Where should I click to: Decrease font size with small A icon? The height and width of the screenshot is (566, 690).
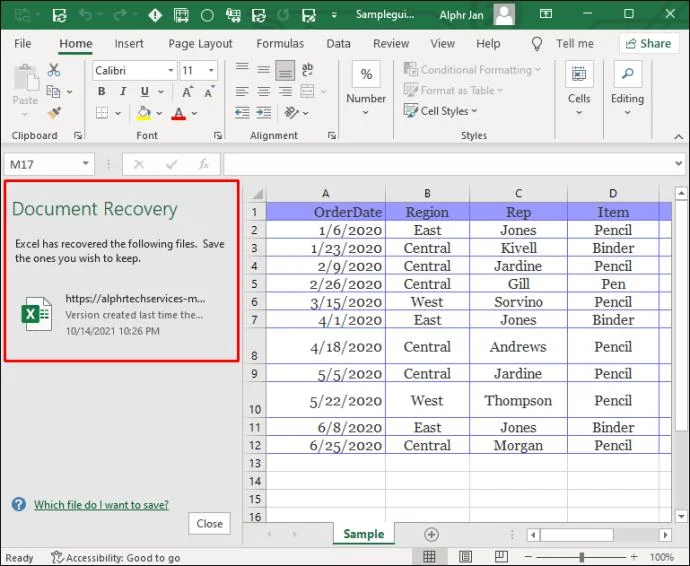(209, 92)
